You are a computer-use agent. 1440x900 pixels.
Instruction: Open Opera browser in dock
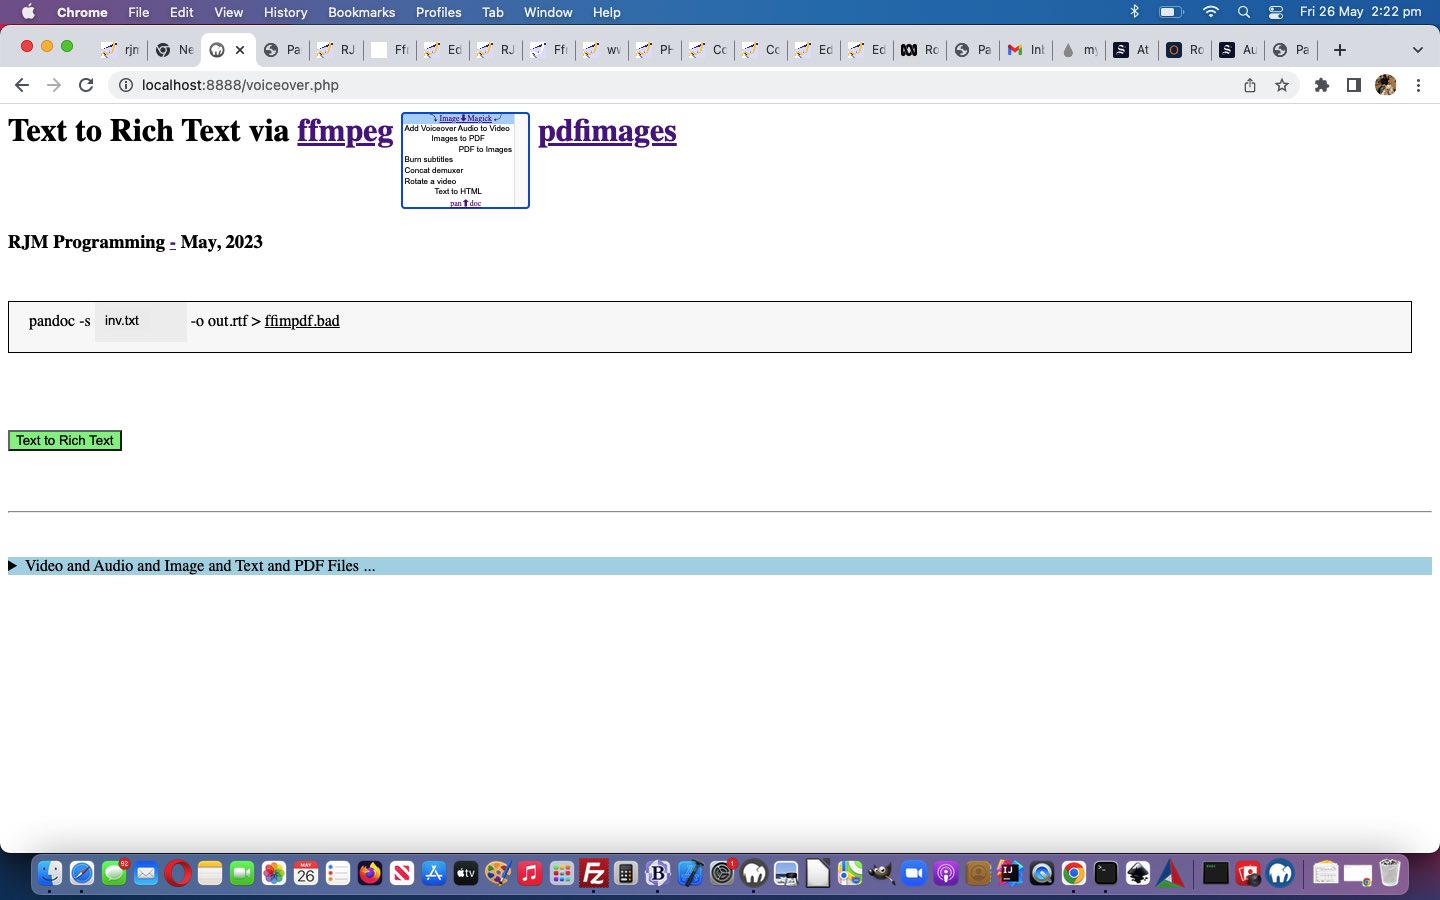(x=178, y=874)
